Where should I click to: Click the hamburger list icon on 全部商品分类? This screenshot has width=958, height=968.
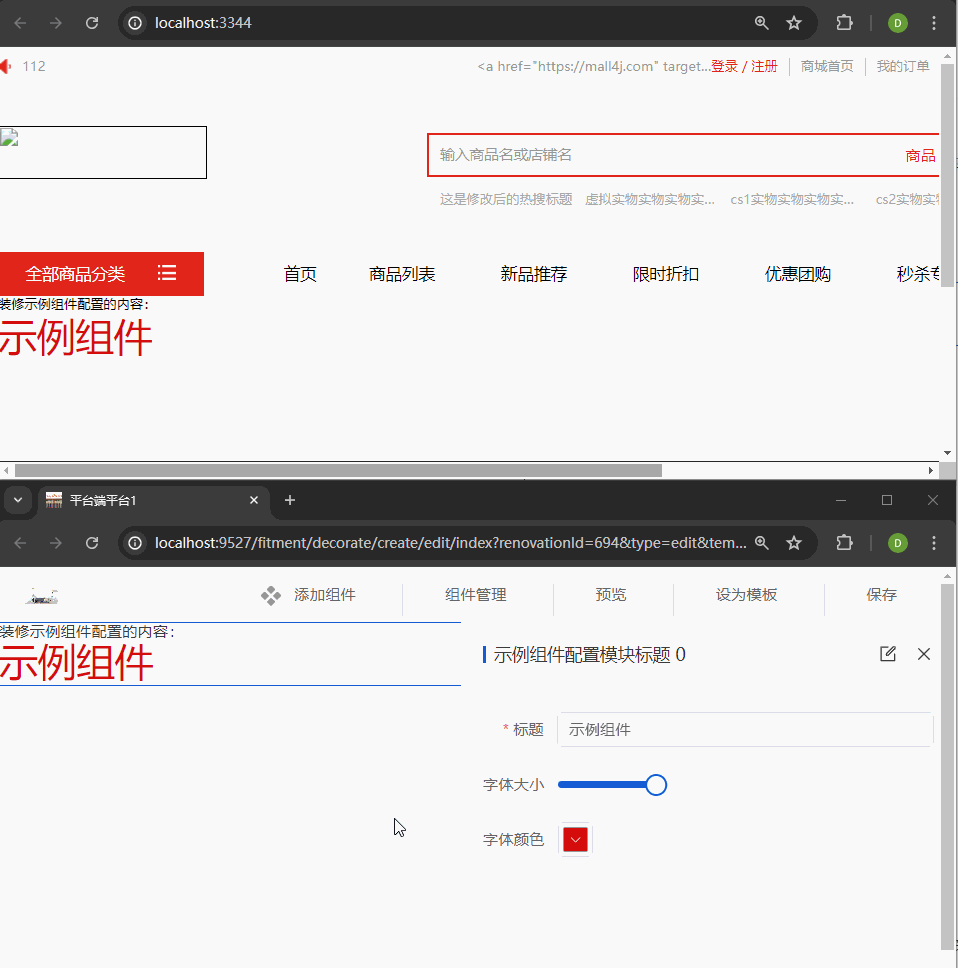click(x=166, y=273)
